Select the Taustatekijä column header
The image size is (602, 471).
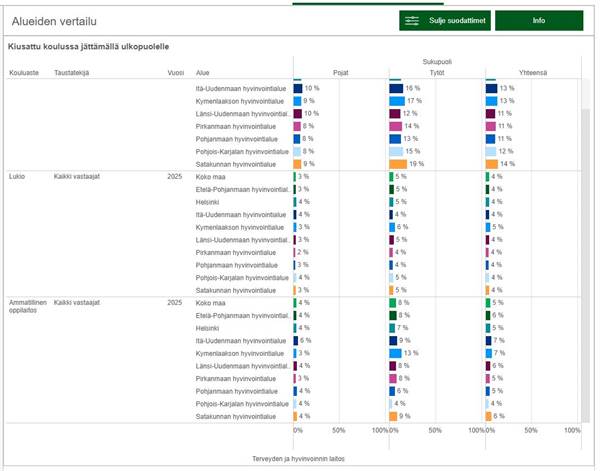click(73, 73)
